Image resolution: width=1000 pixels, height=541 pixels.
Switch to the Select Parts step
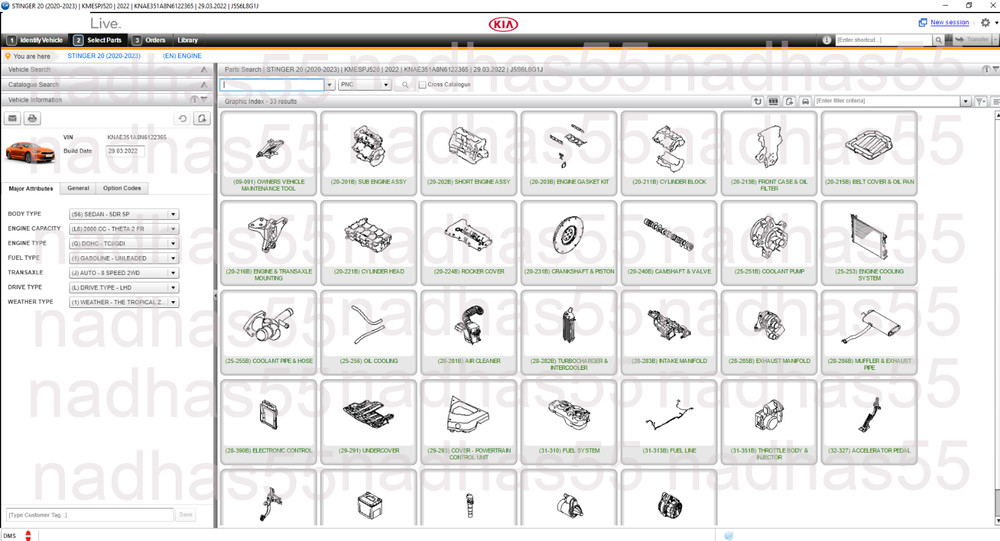98,40
